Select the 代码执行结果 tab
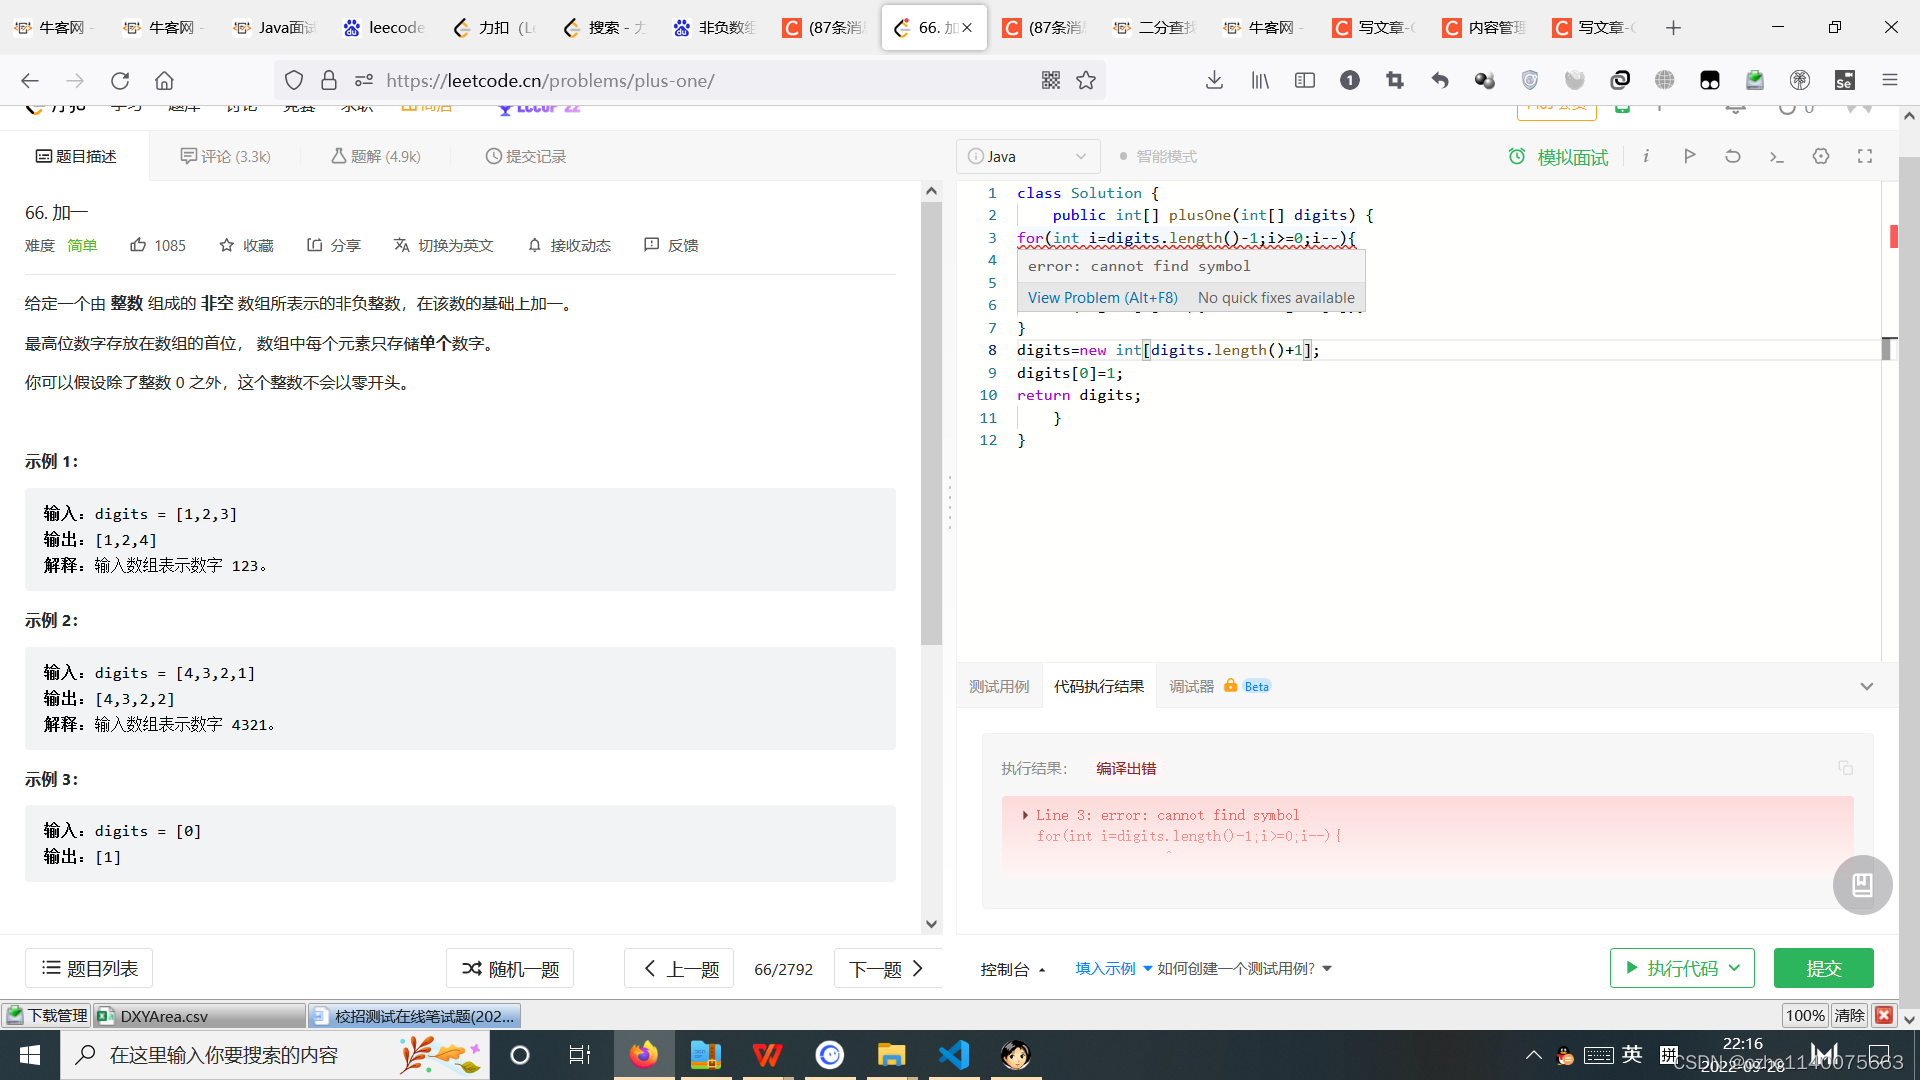Screen dimensions: 1920x1080 coord(1099,686)
